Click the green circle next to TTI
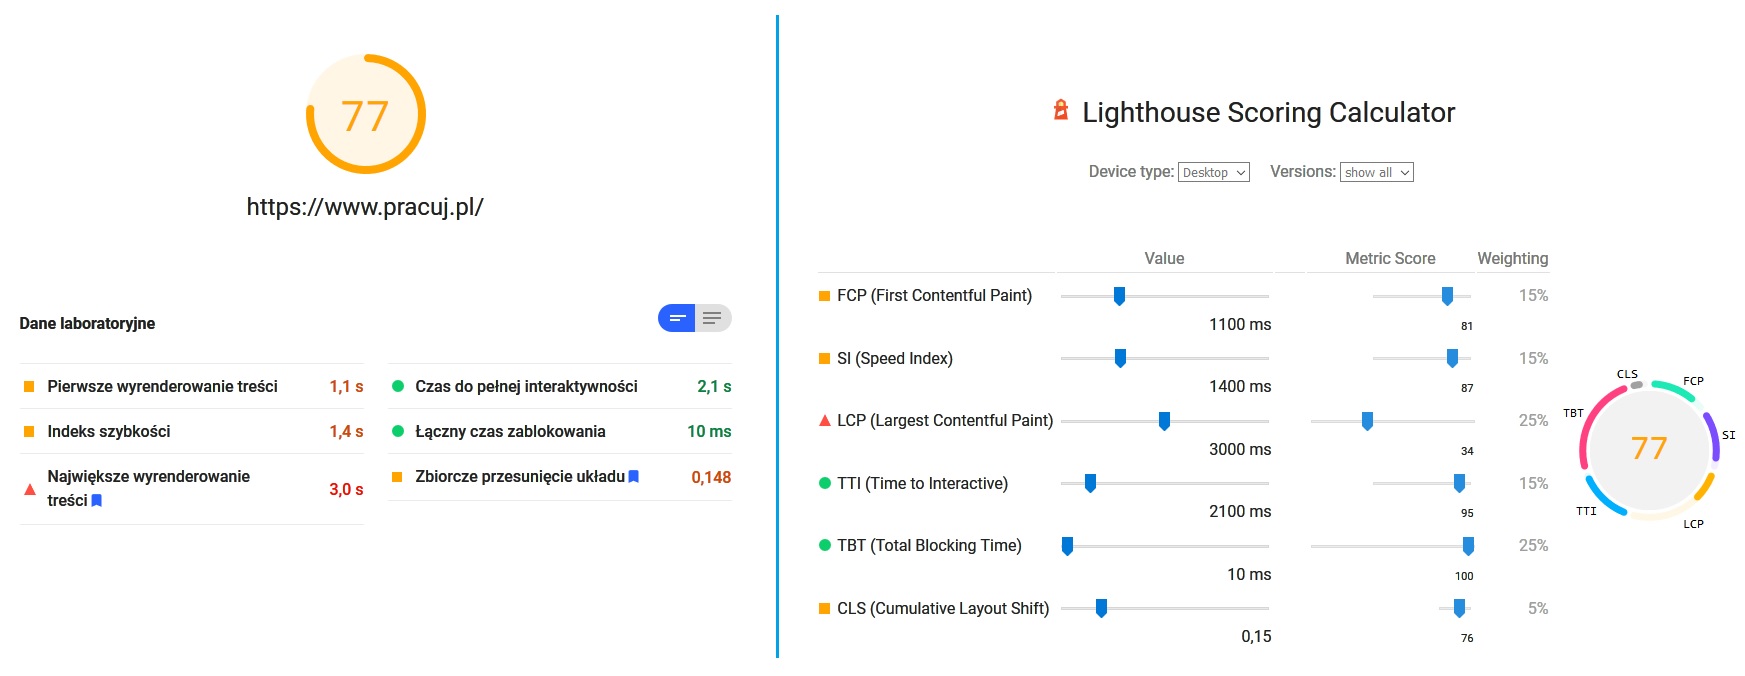The width and height of the screenshot is (1745, 676). coord(825,484)
